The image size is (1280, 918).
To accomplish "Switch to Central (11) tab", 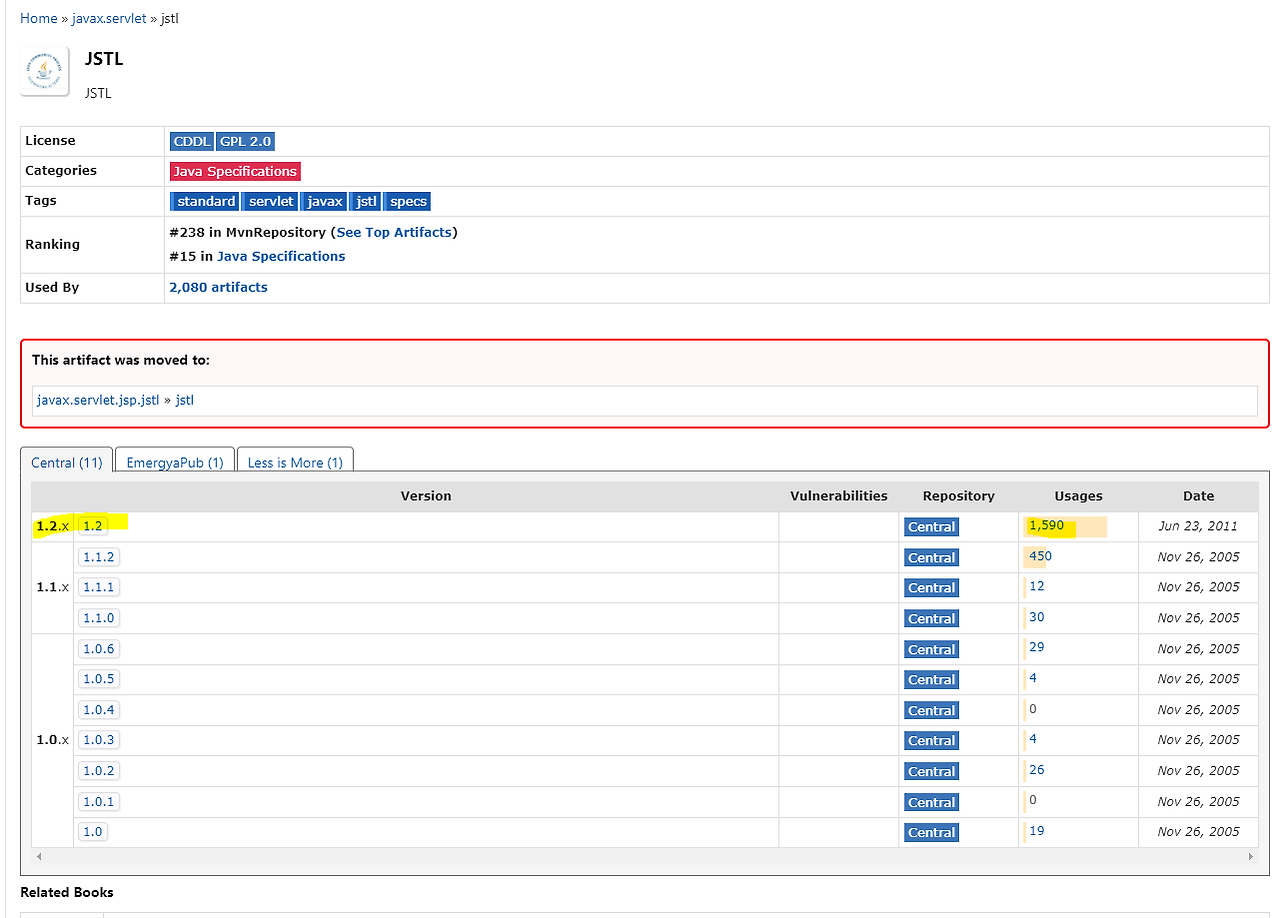I will click(67, 462).
